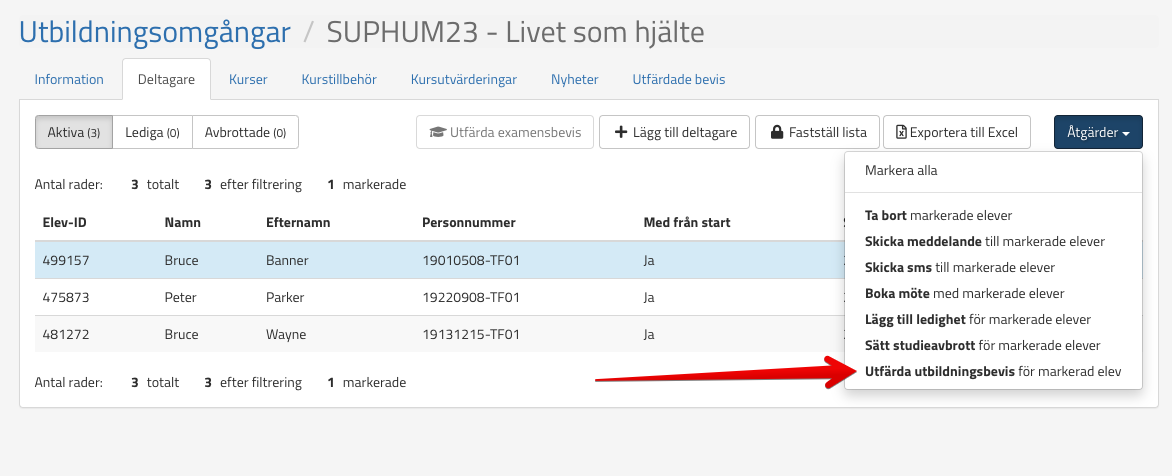Toggle the Avbrottade (0) filter
The width and height of the screenshot is (1172, 476).
click(245, 132)
